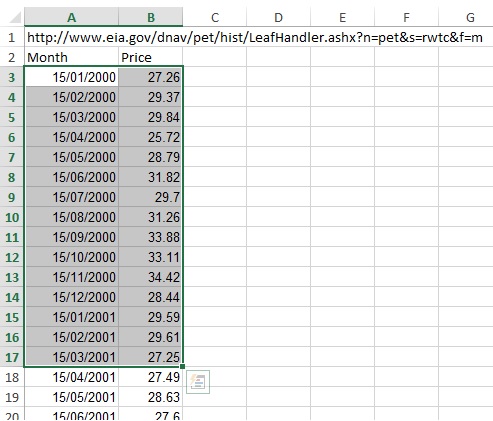
Task: Select column A header
Action: (71, 17)
